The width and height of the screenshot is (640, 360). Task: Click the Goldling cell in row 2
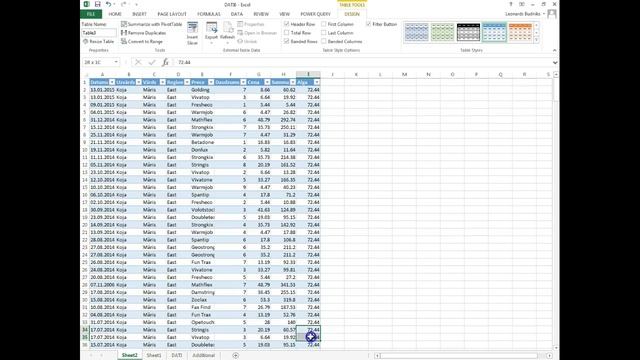tap(202, 90)
